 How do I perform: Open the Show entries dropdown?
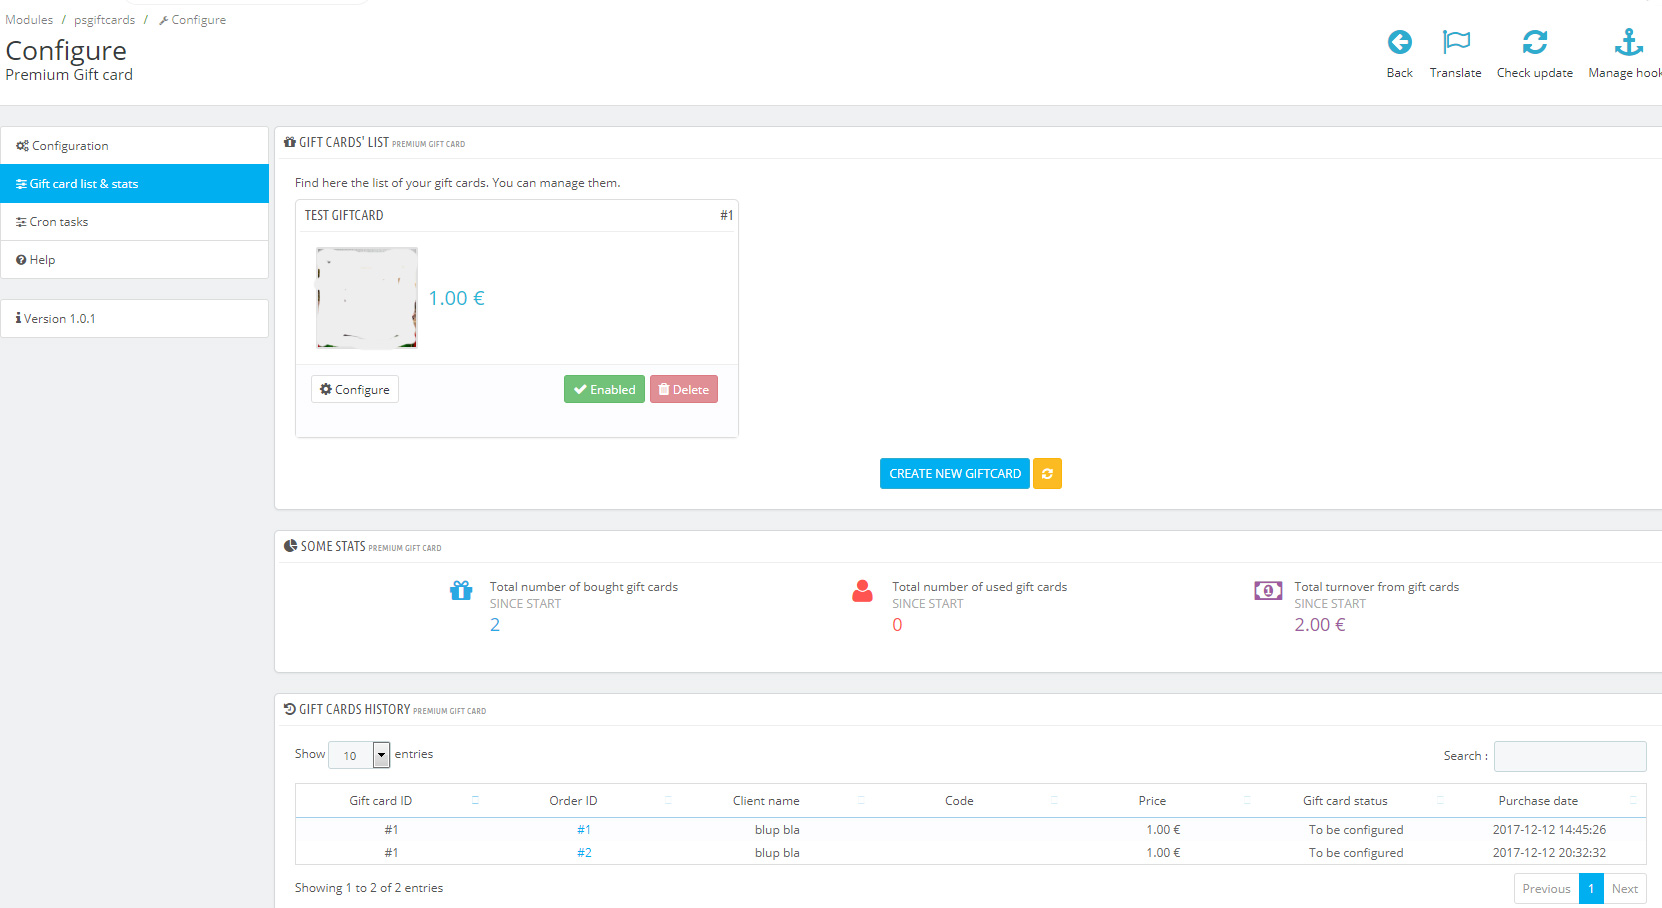(359, 755)
